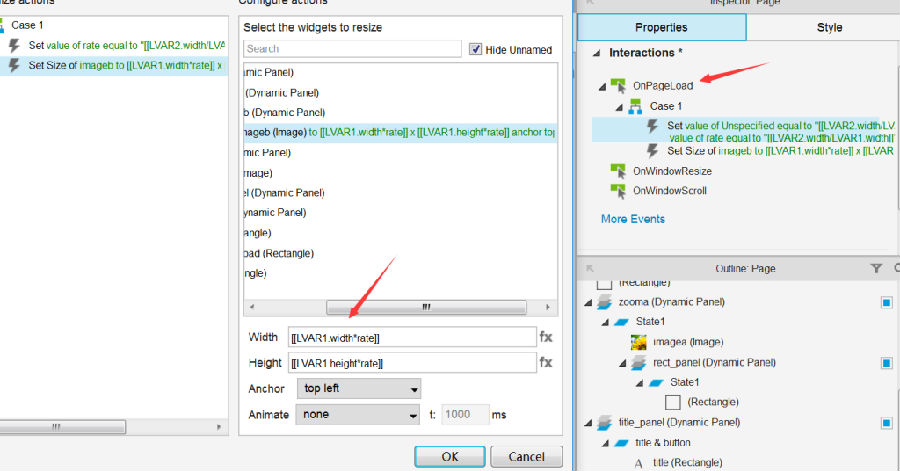Screen dimensions: 900x471
Task: Select the imagea image thumbnail in outline
Action: pos(639,342)
